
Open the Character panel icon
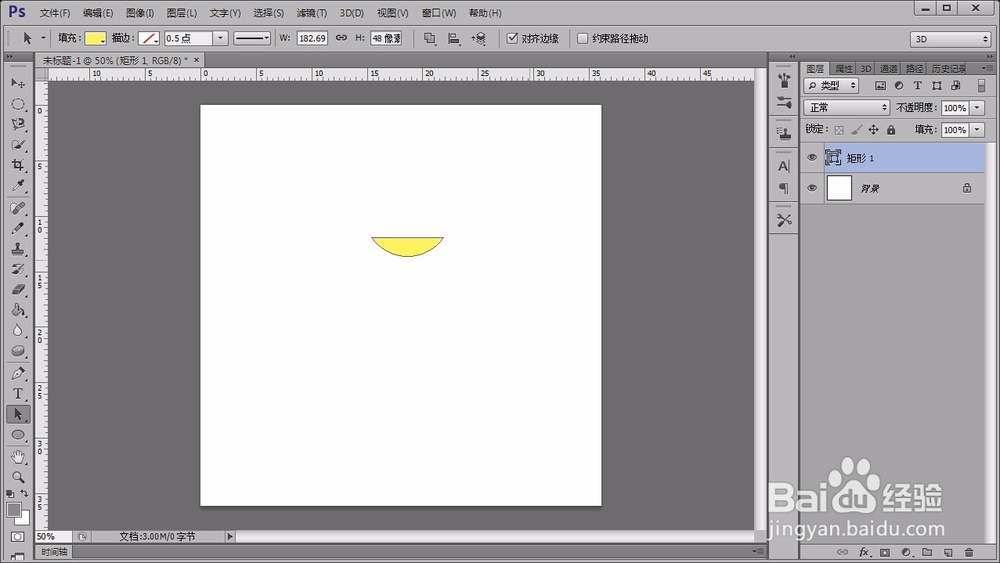(784, 166)
